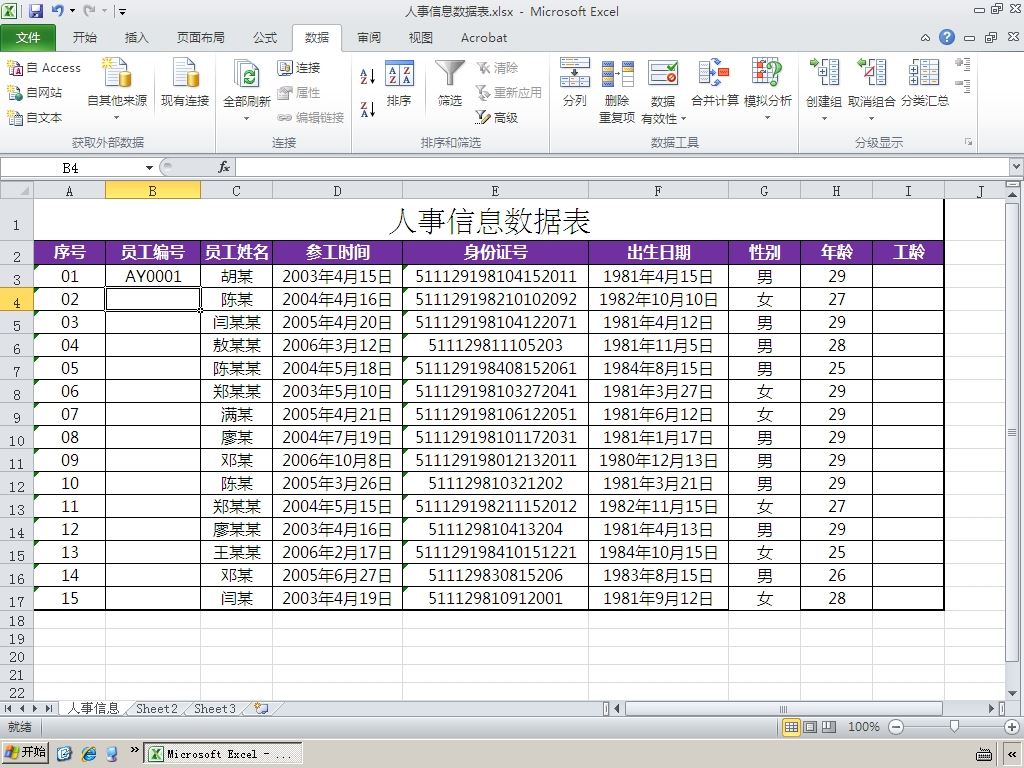The width and height of the screenshot is (1024, 768).
Task: Click the insert function fx button
Action: pyautogui.click(x=223, y=167)
